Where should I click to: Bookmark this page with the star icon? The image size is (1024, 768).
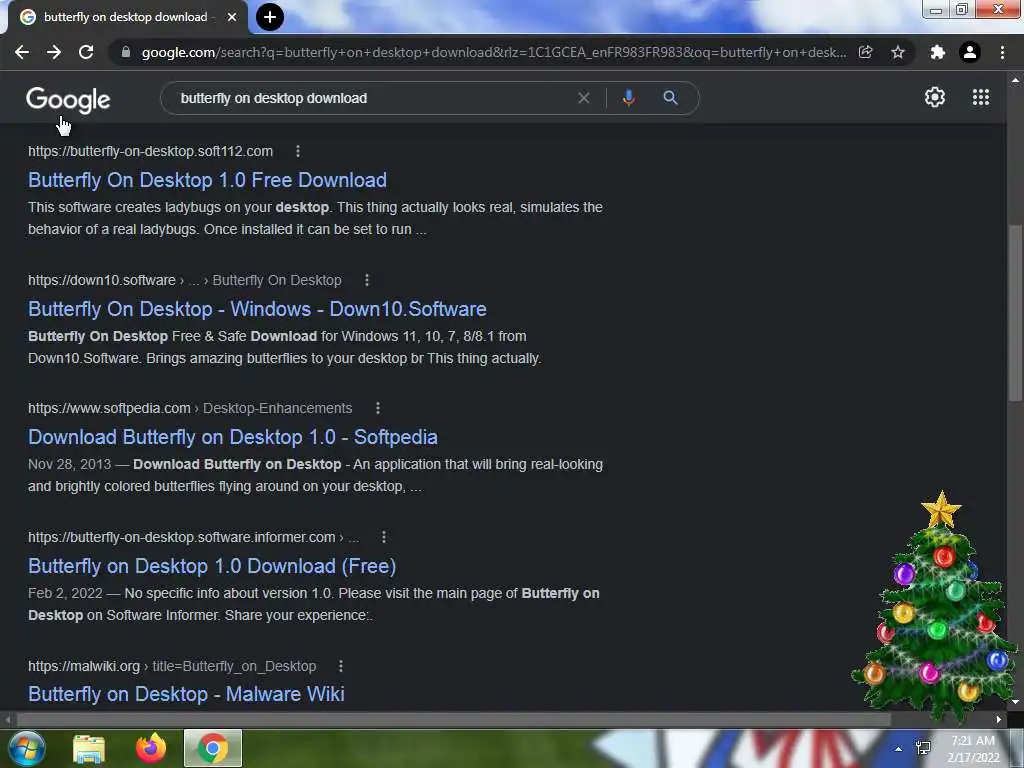898,52
